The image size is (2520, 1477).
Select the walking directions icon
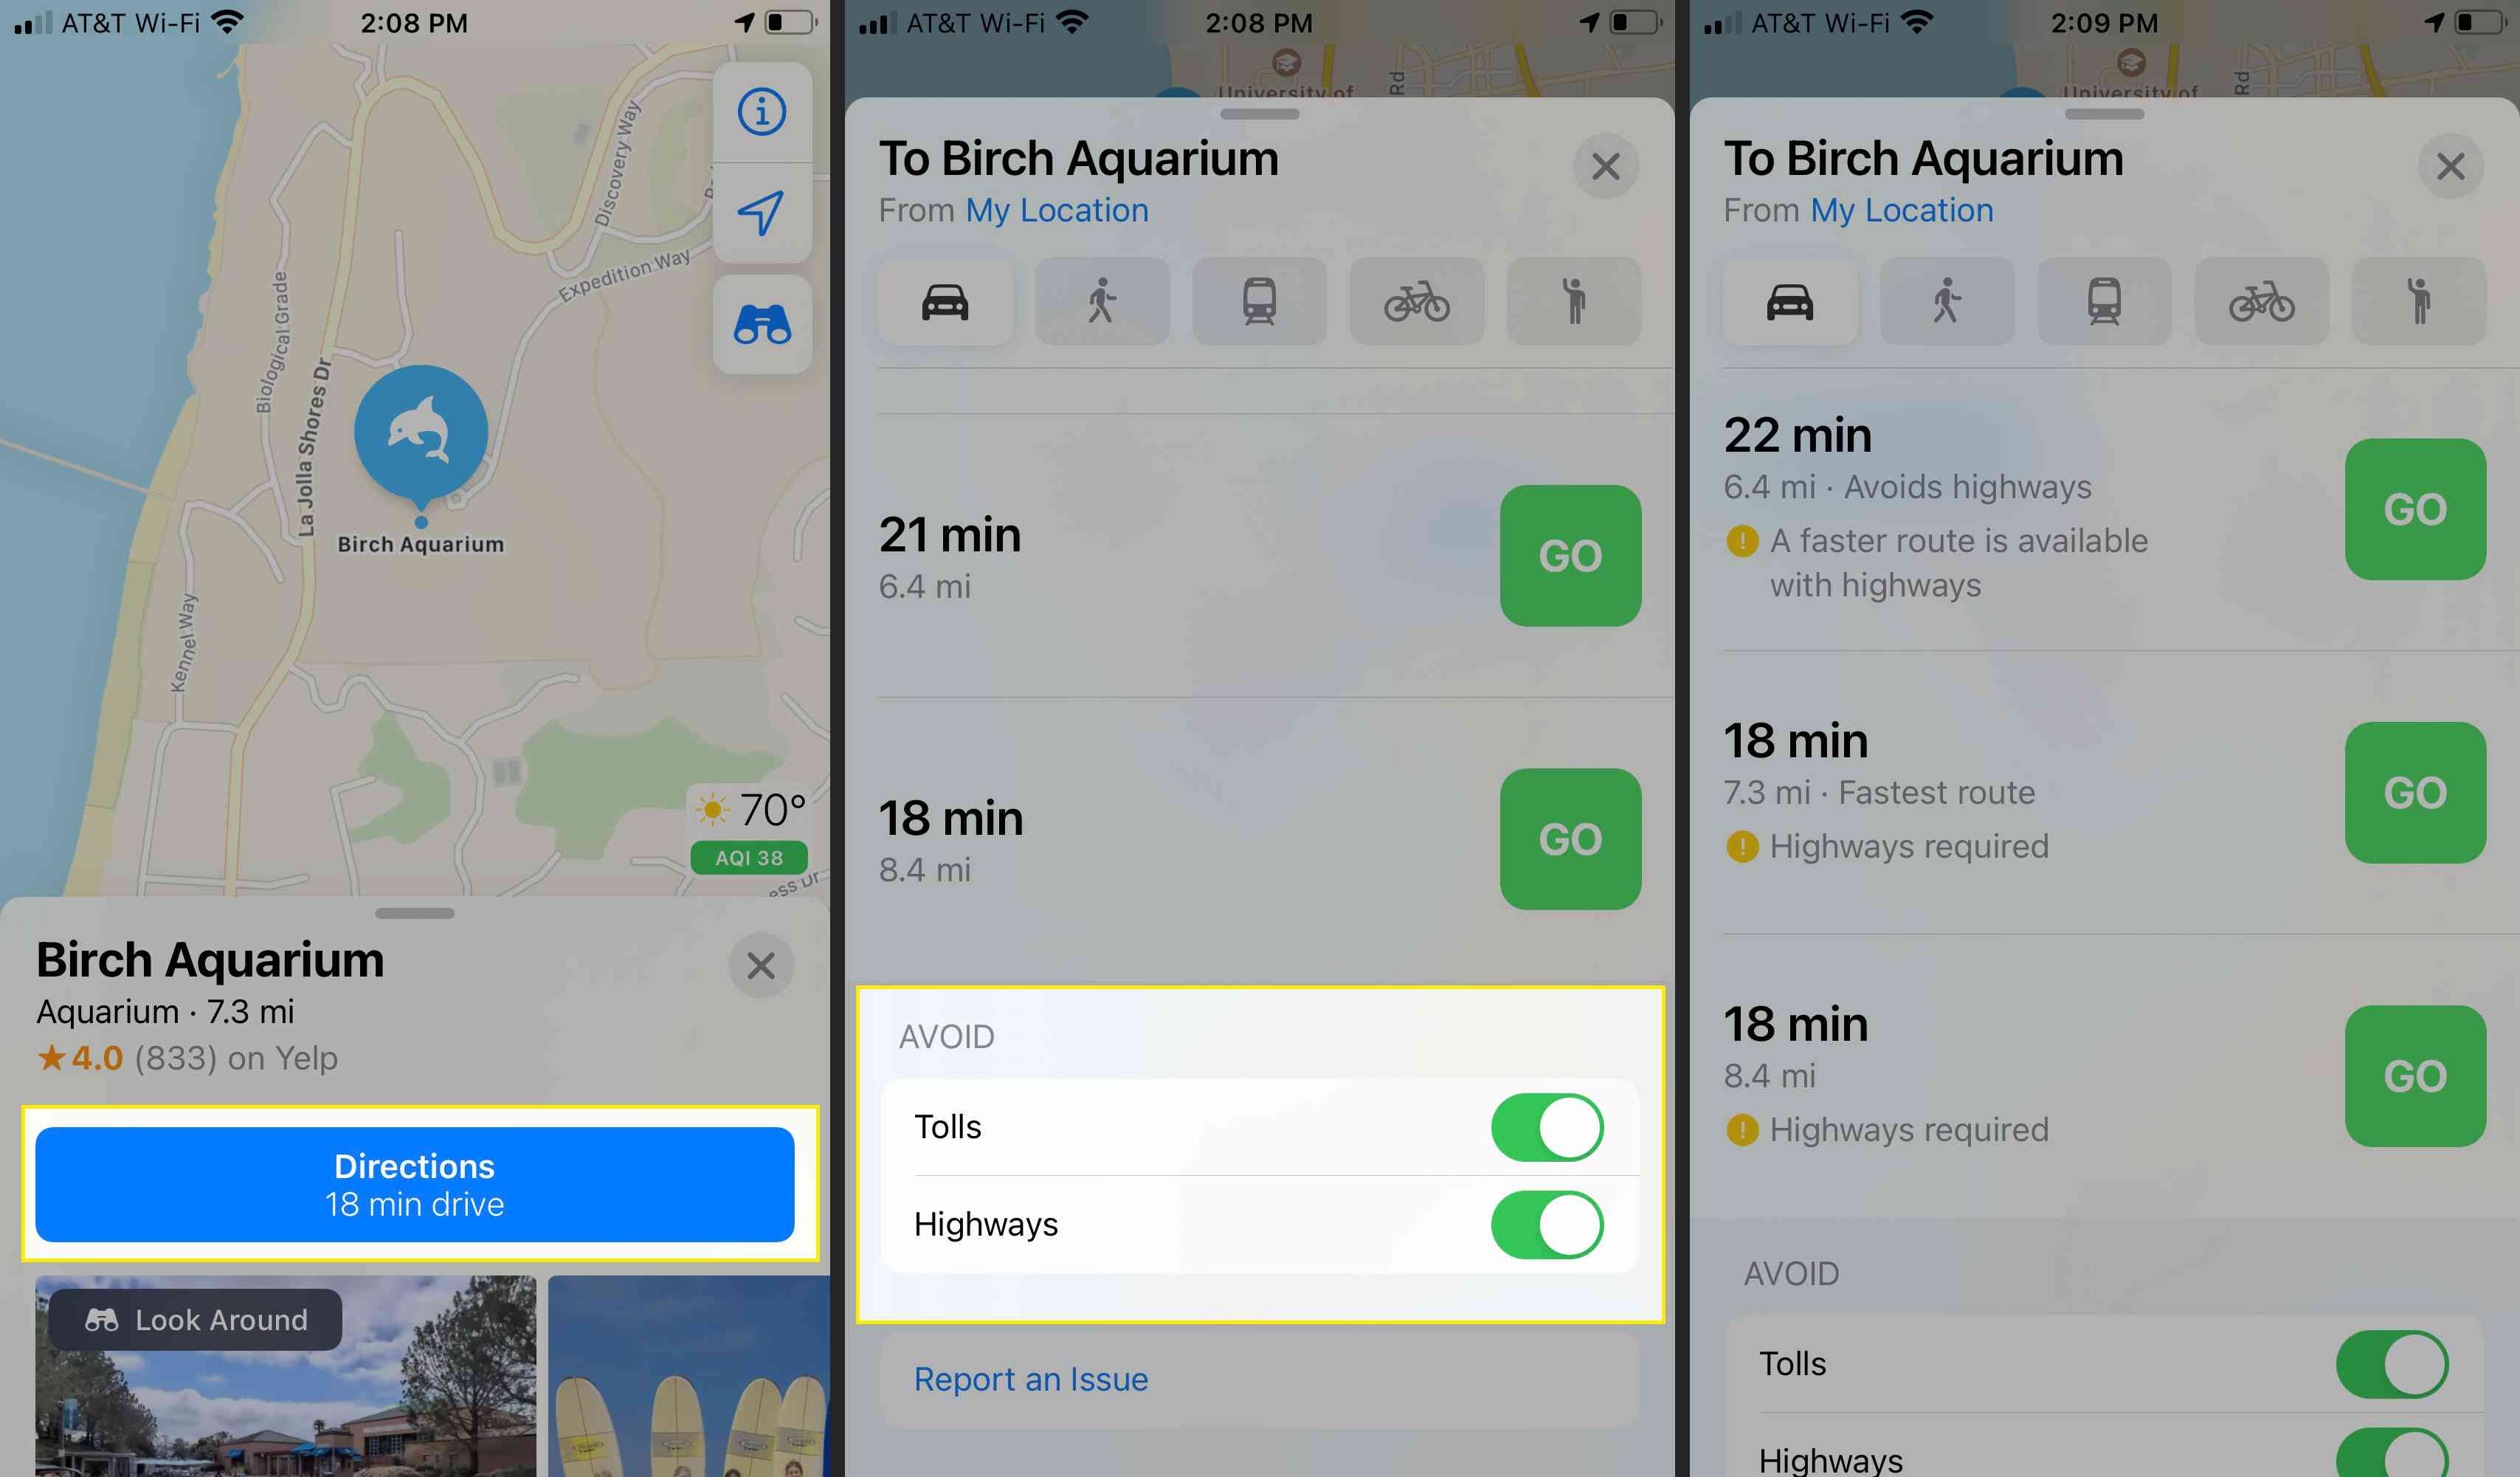1102,299
